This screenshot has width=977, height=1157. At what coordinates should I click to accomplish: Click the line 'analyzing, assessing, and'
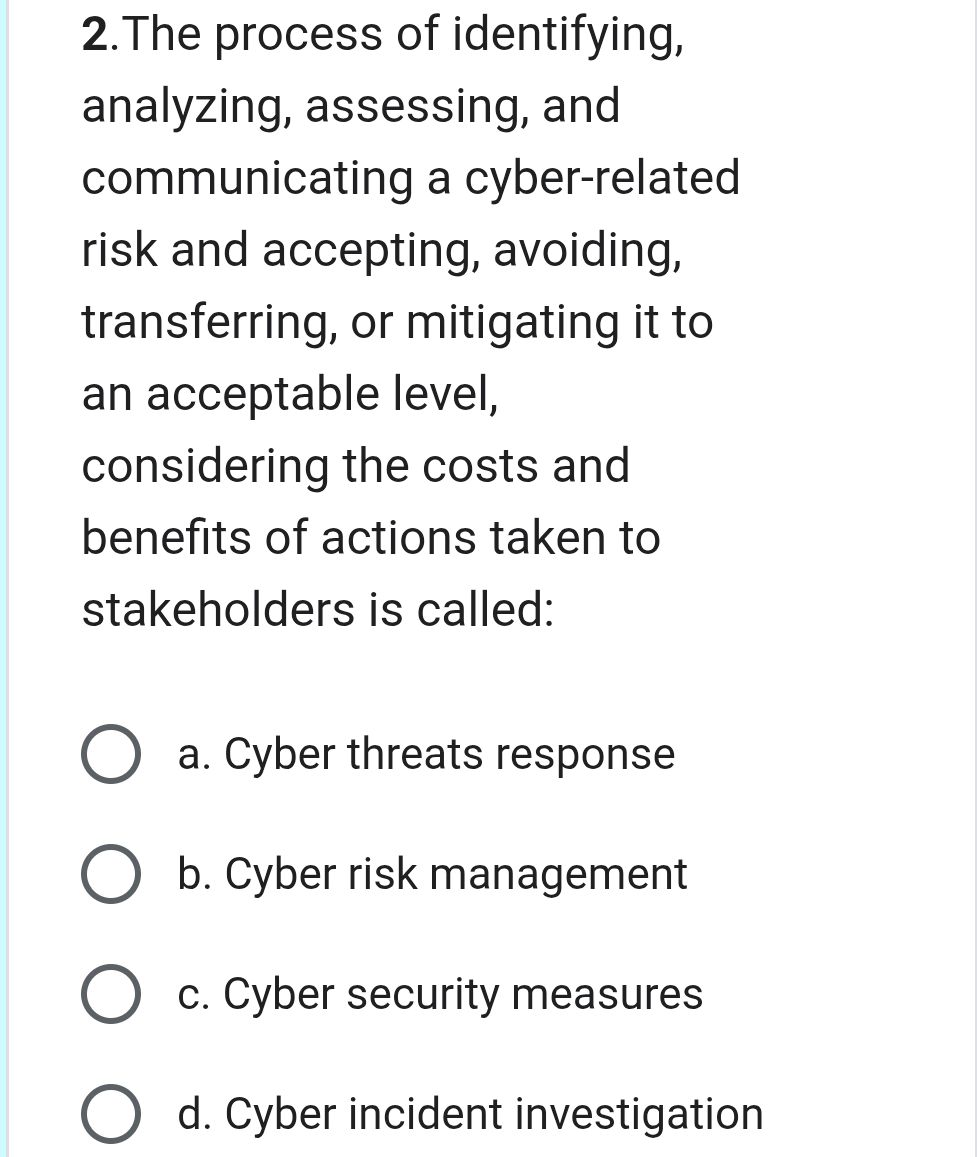point(351,106)
